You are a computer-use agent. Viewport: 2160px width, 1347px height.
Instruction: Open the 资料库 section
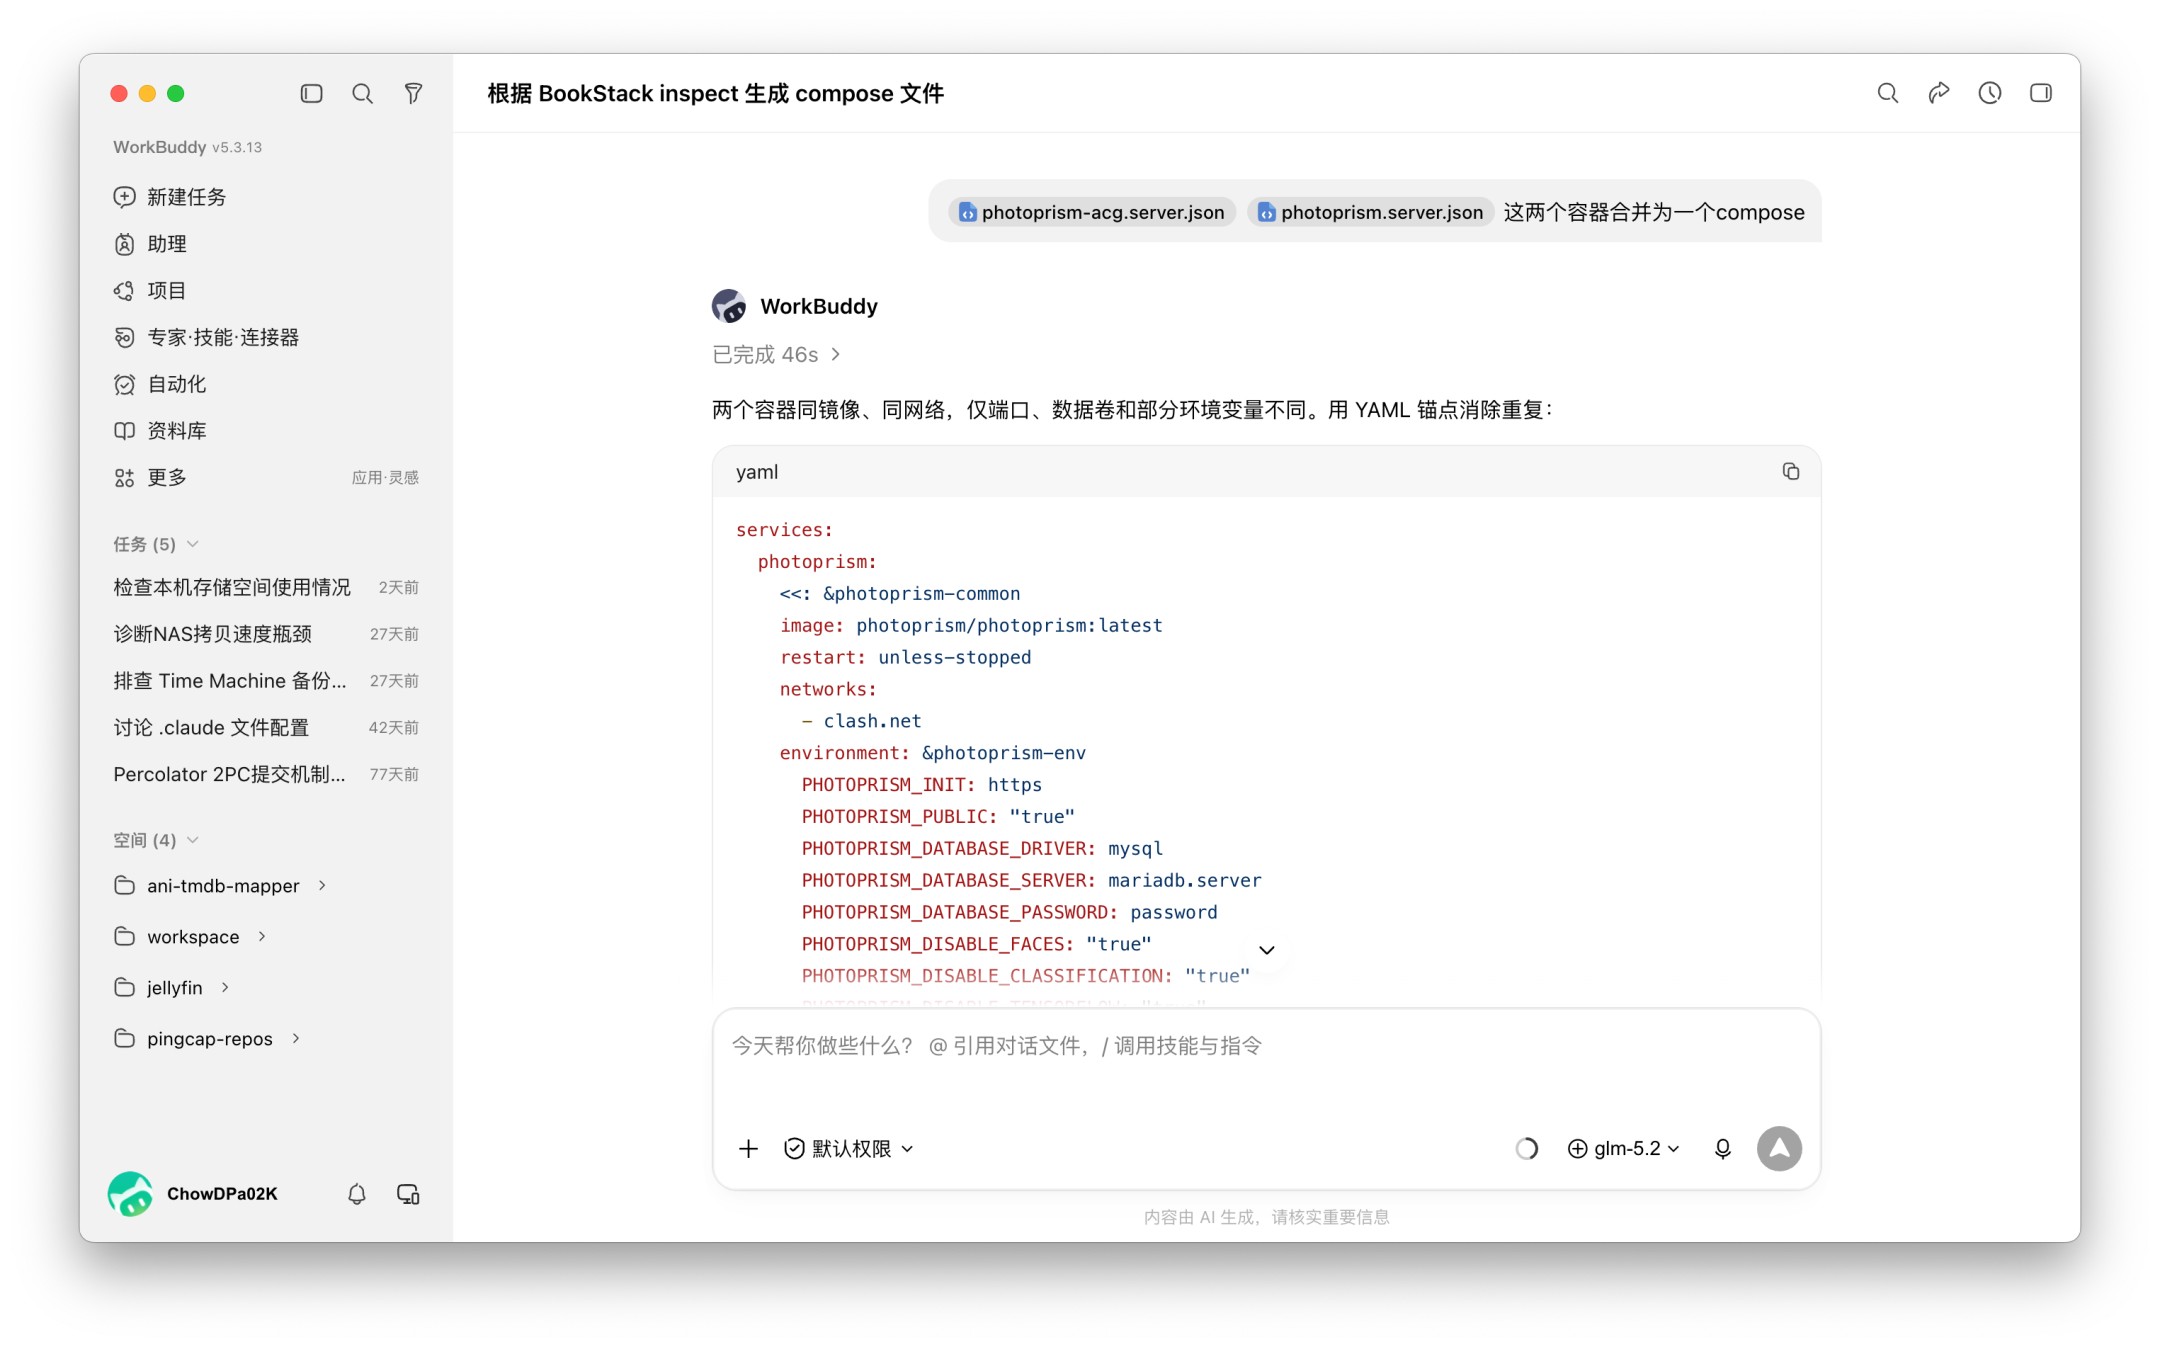(x=266, y=431)
